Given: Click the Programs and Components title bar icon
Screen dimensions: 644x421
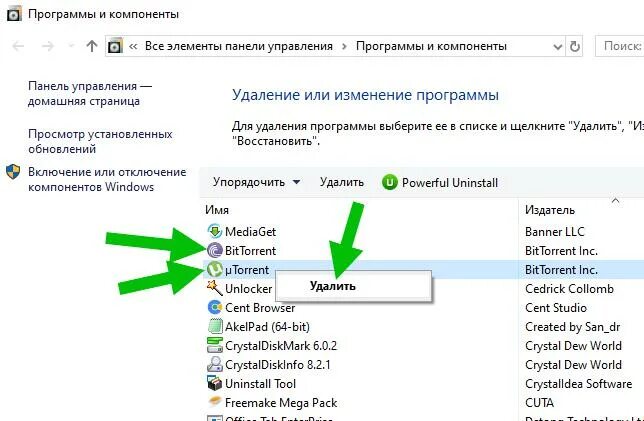Looking at the screenshot, I should point(14,14).
